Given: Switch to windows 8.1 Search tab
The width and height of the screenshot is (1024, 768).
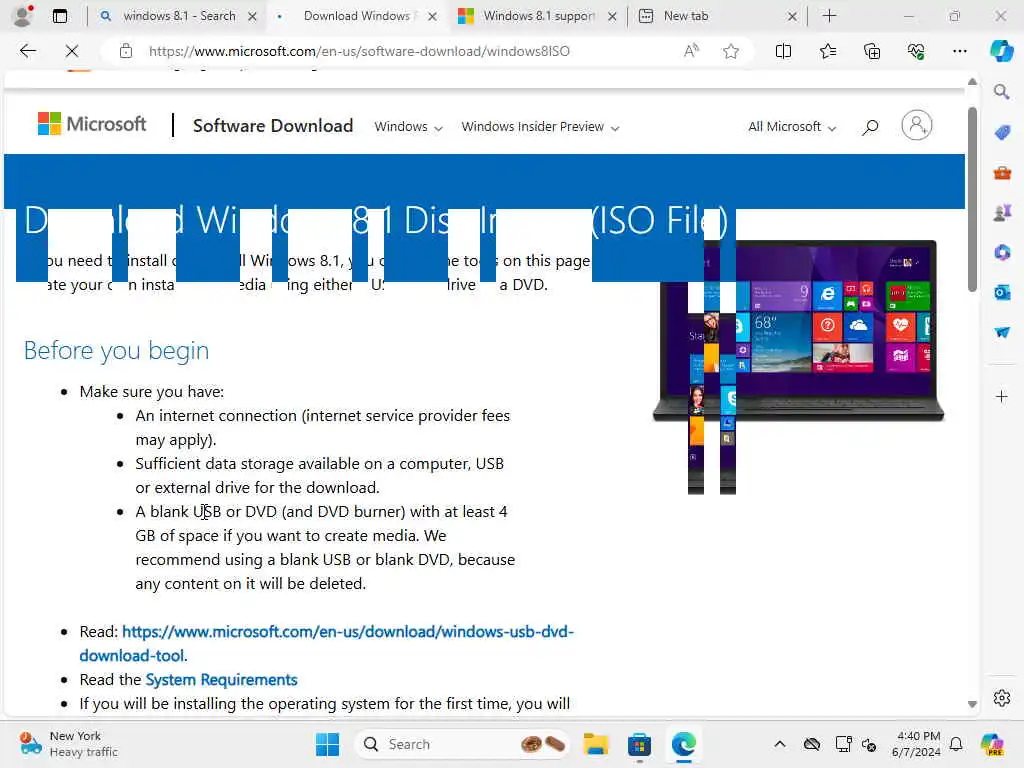Looking at the screenshot, I should (179, 16).
